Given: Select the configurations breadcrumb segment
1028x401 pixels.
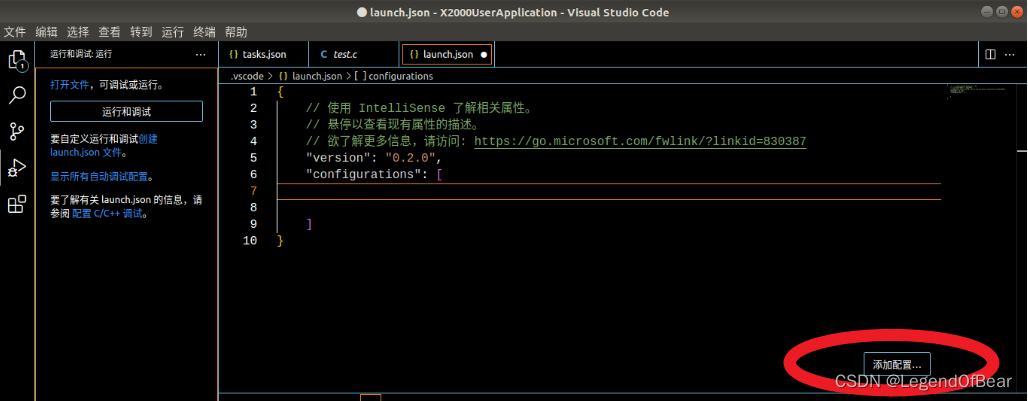Looking at the screenshot, I should coord(394,76).
